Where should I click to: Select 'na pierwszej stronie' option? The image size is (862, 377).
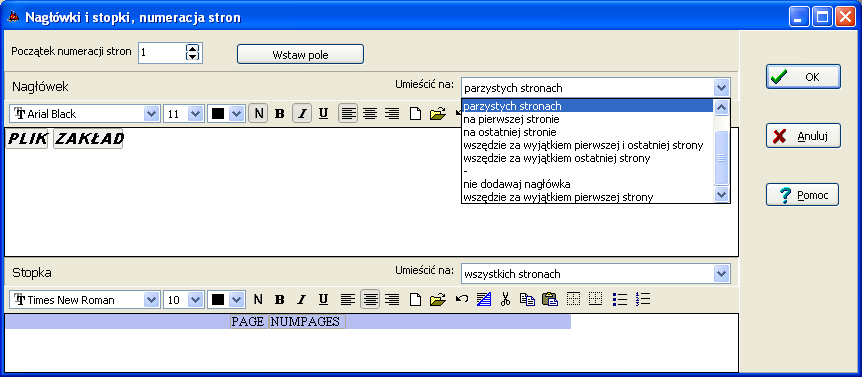pos(587,119)
